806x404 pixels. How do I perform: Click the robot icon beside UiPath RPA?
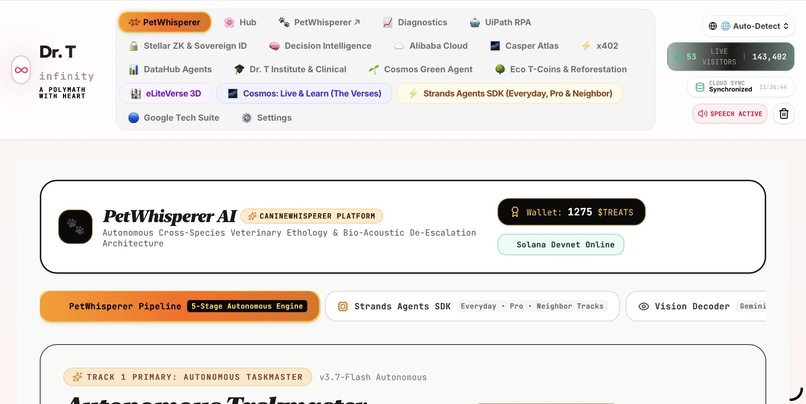475,22
